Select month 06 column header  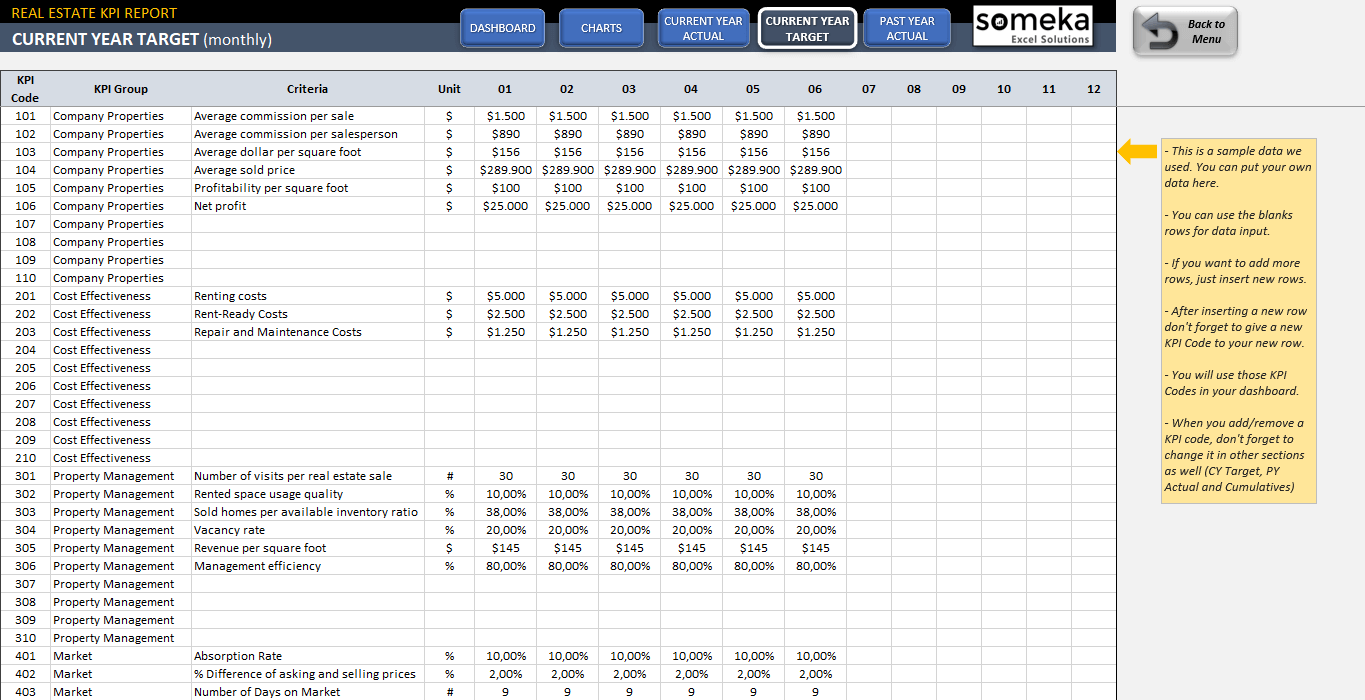[x=815, y=88]
